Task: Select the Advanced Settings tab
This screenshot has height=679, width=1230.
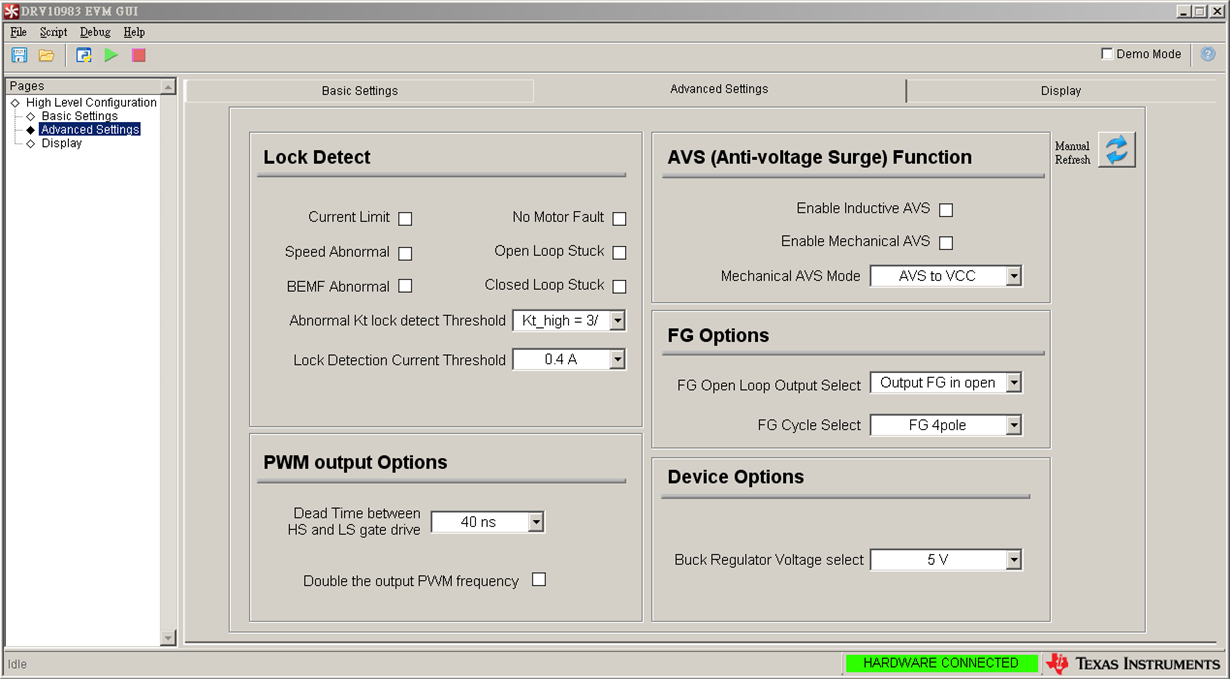Action: (719, 89)
